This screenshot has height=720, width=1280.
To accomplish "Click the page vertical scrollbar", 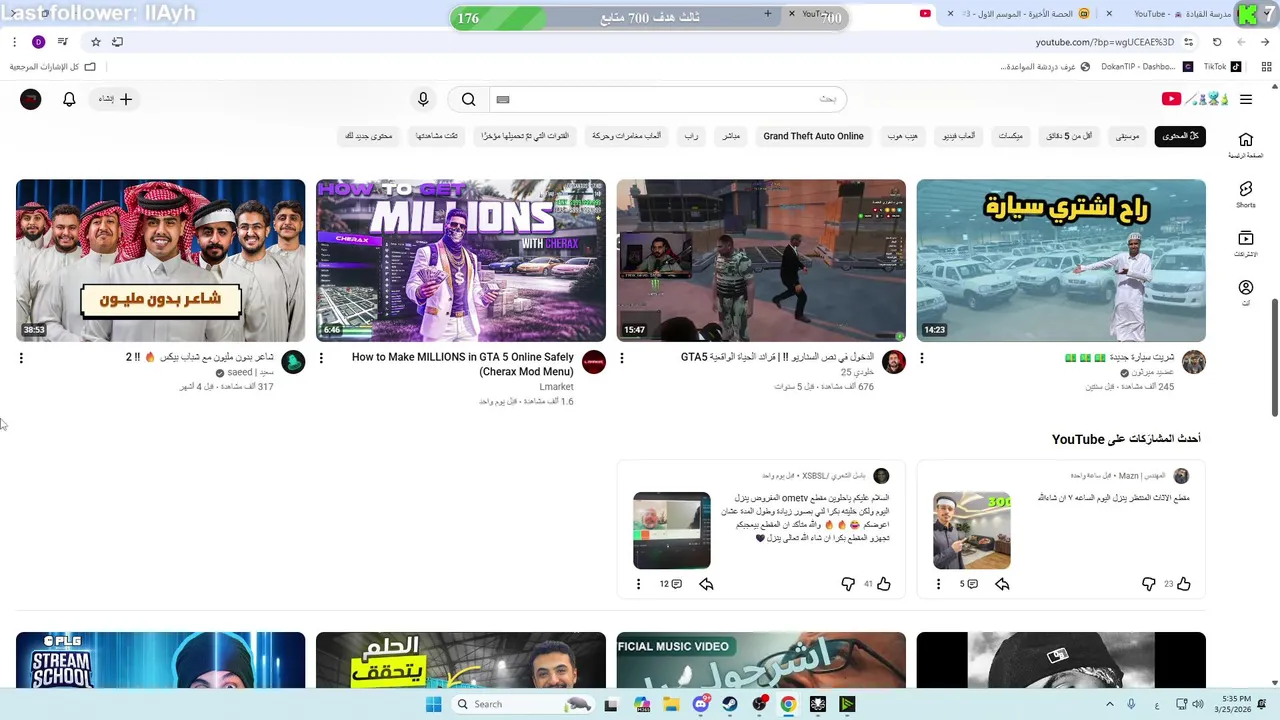I will [x=1275, y=356].
